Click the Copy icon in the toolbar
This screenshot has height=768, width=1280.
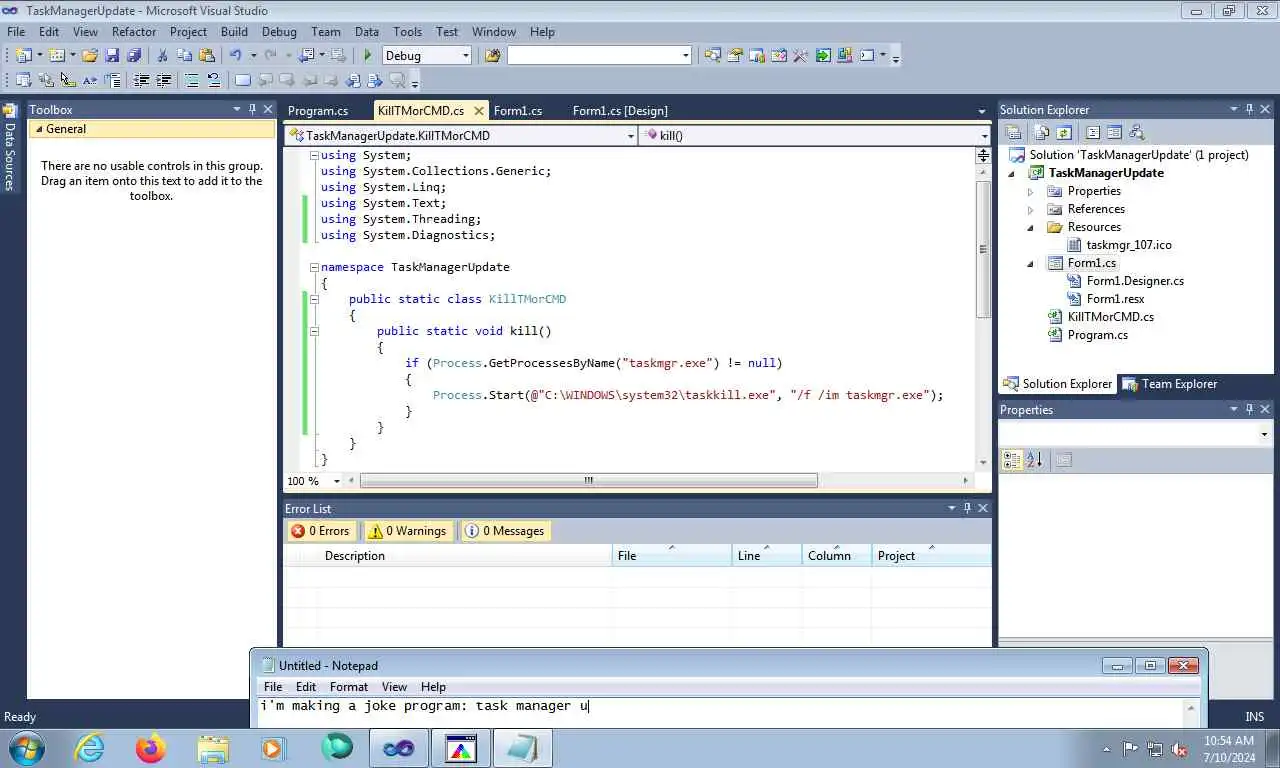[184, 56]
